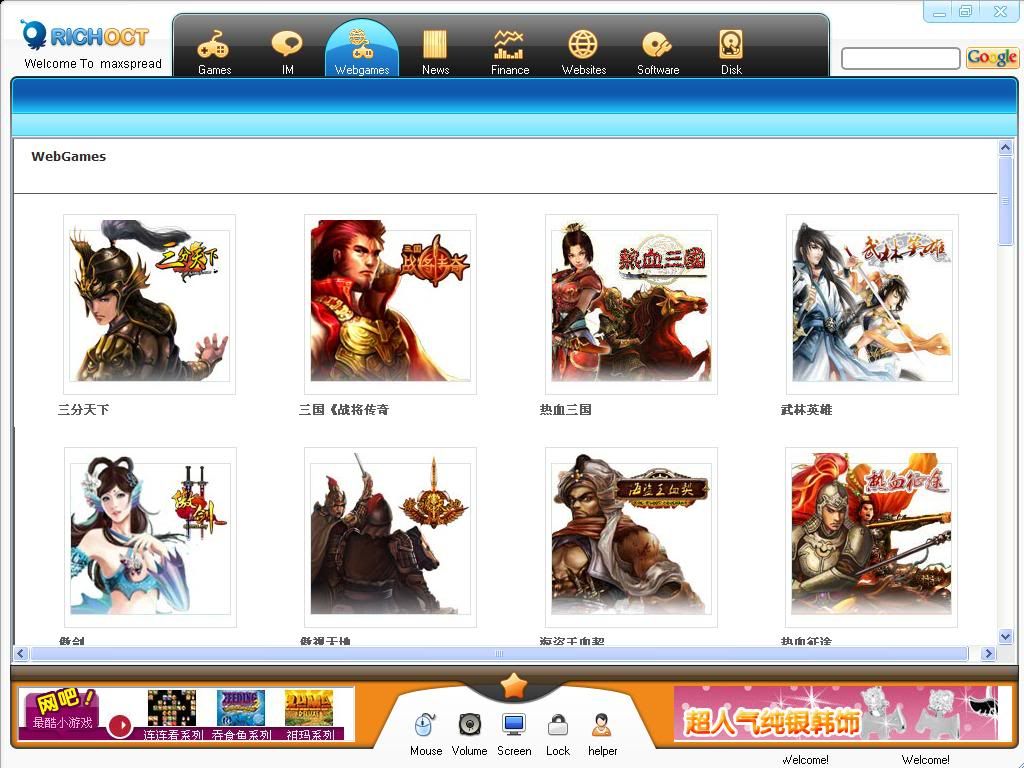Image resolution: width=1024 pixels, height=768 pixels.
Task: Select the News icon in top bar
Action: 435,46
